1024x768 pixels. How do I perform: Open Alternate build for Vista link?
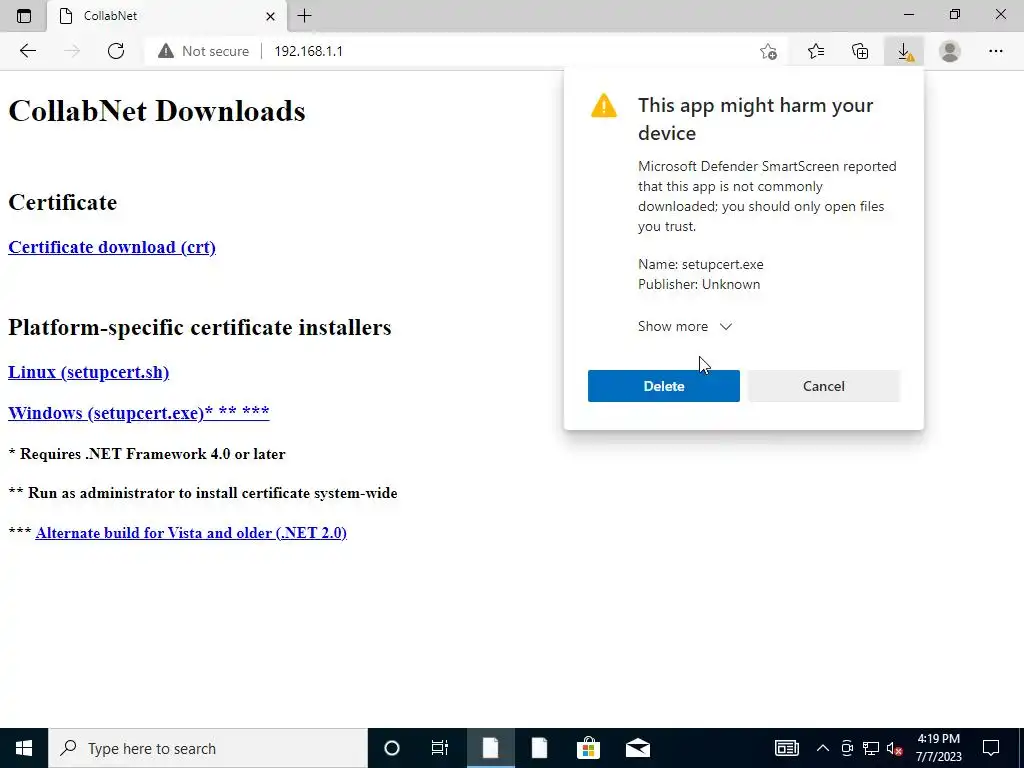[191, 533]
